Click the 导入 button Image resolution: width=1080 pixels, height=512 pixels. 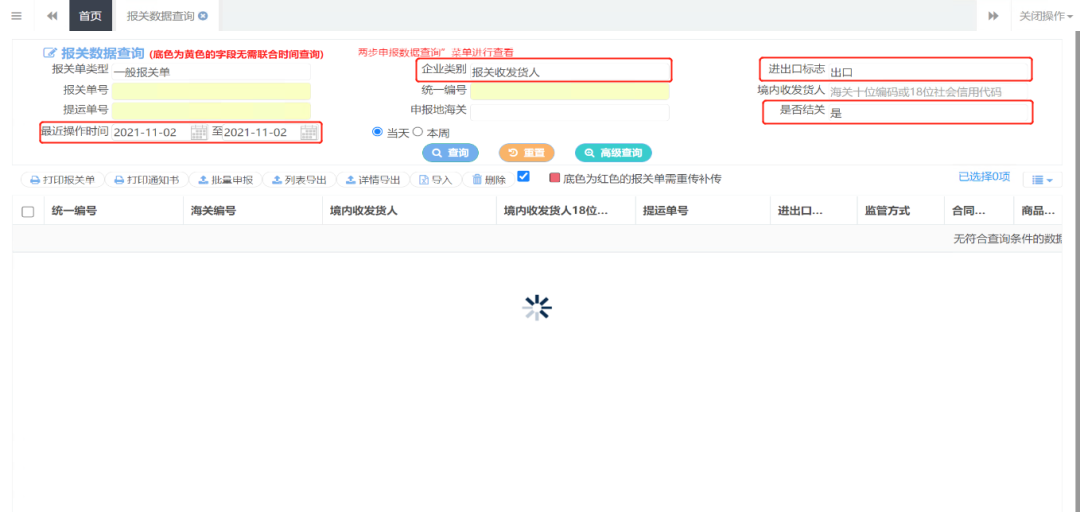[435, 180]
